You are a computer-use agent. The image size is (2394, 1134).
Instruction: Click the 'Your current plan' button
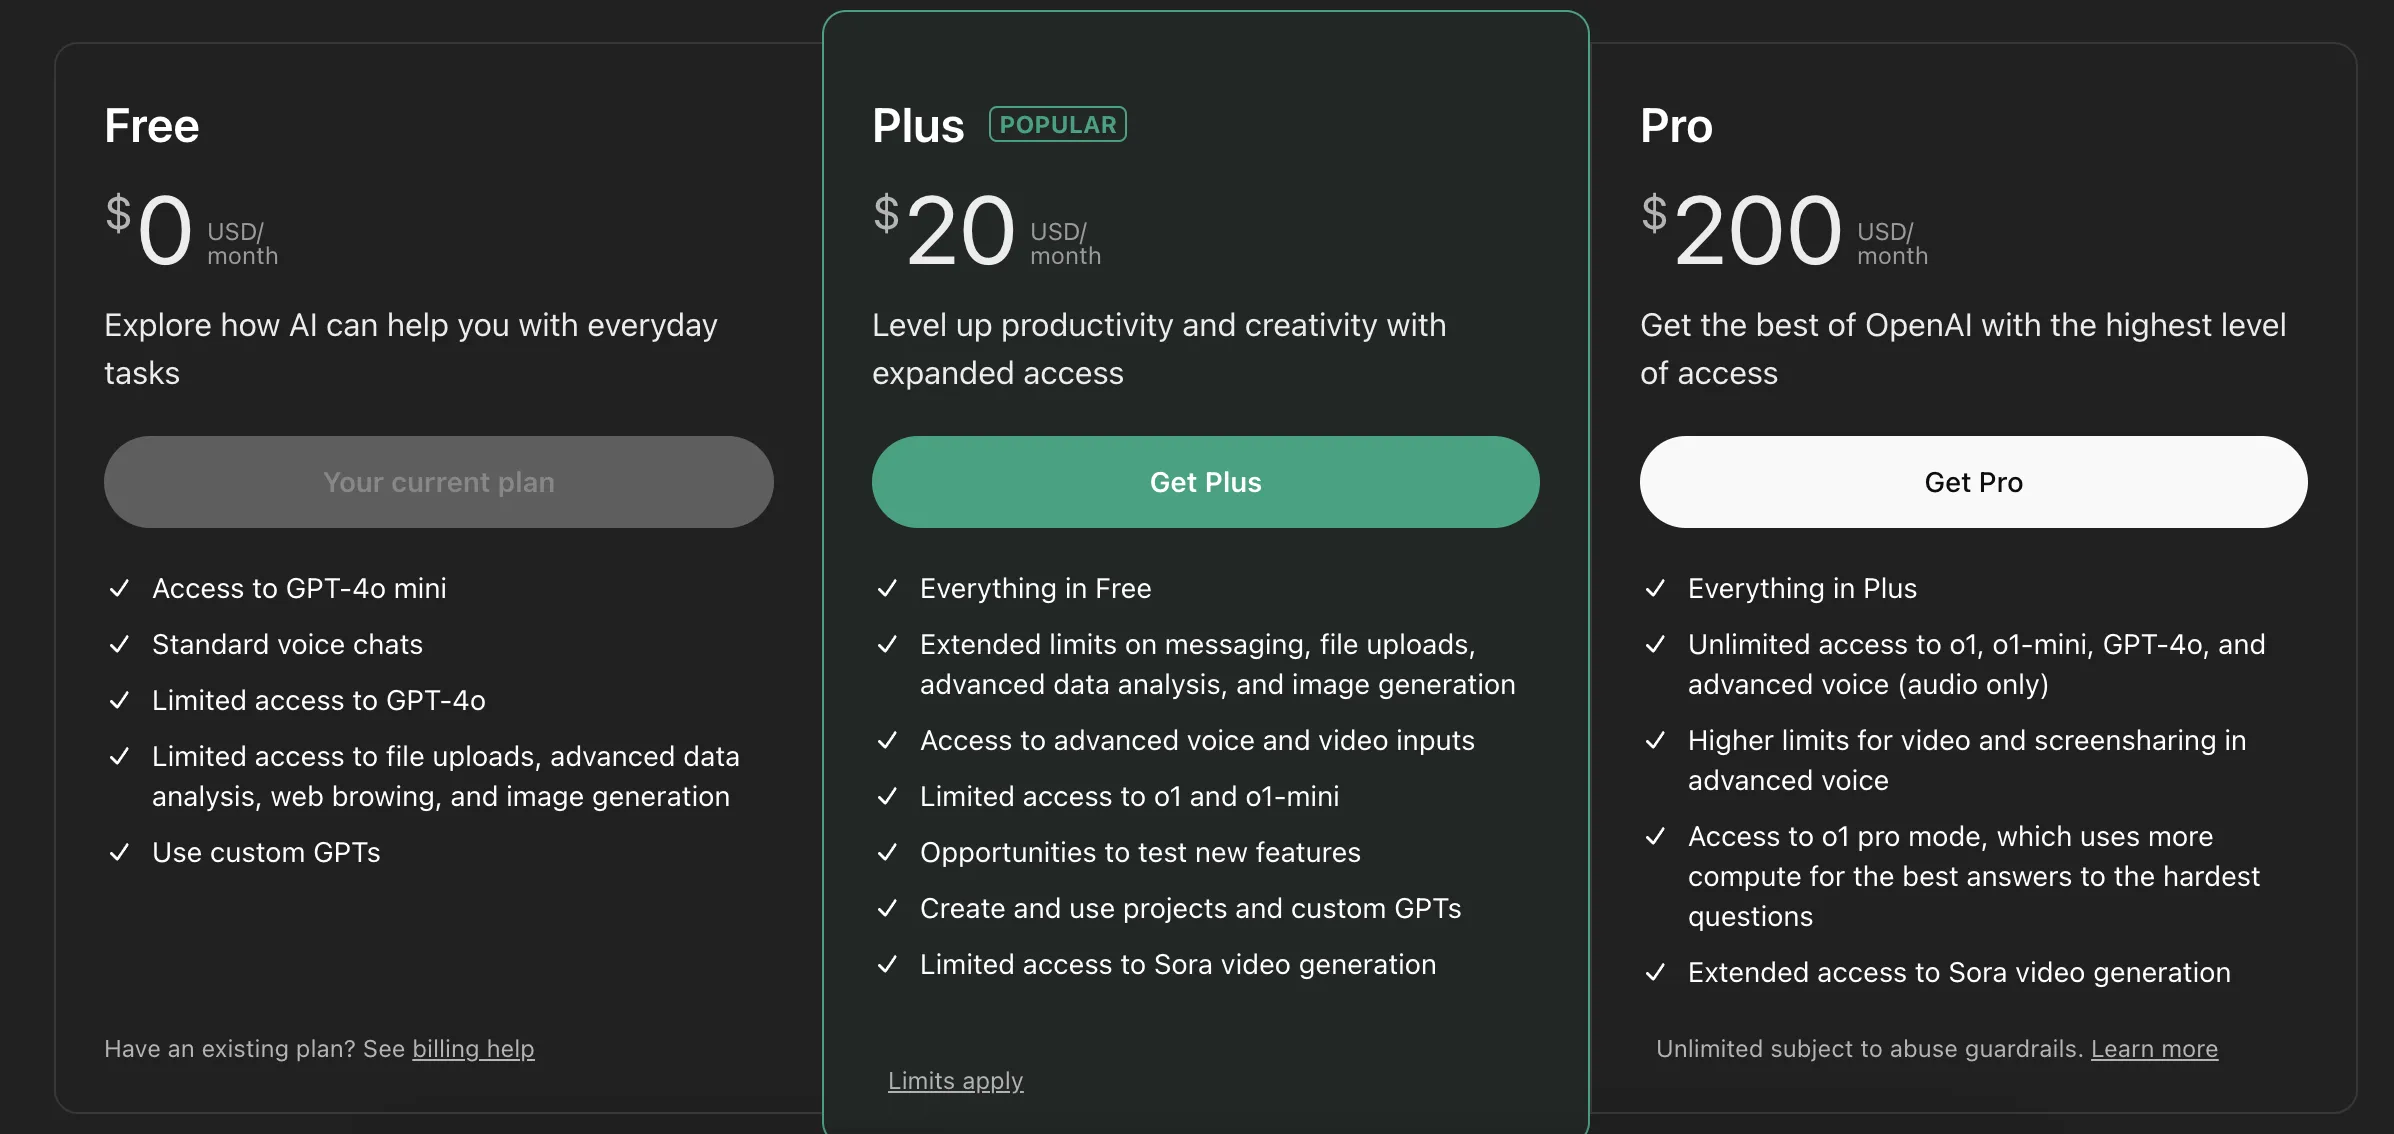[x=438, y=482]
